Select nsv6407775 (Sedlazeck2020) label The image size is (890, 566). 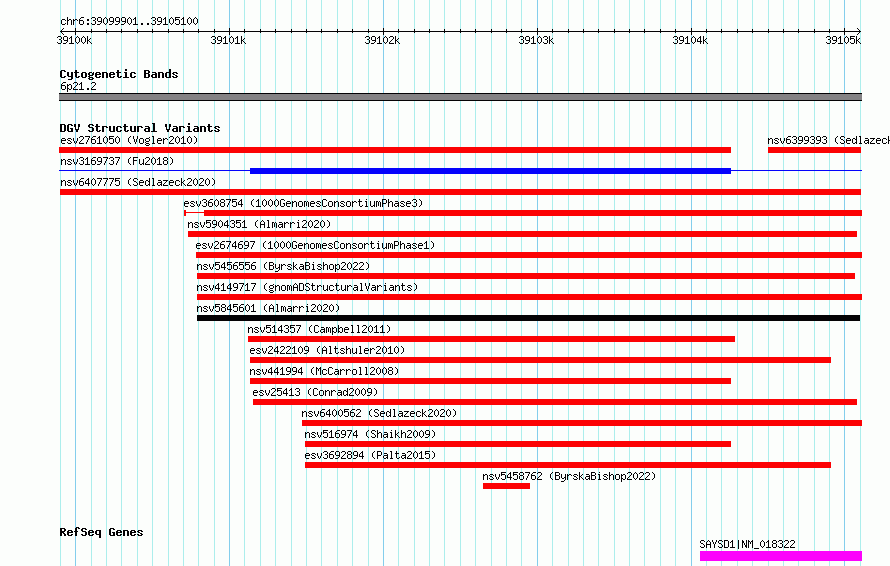point(138,182)
